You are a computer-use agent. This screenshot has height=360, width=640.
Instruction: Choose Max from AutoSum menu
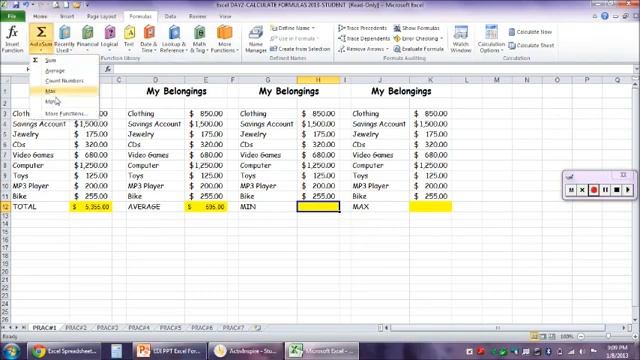click(x=64, y=91)
